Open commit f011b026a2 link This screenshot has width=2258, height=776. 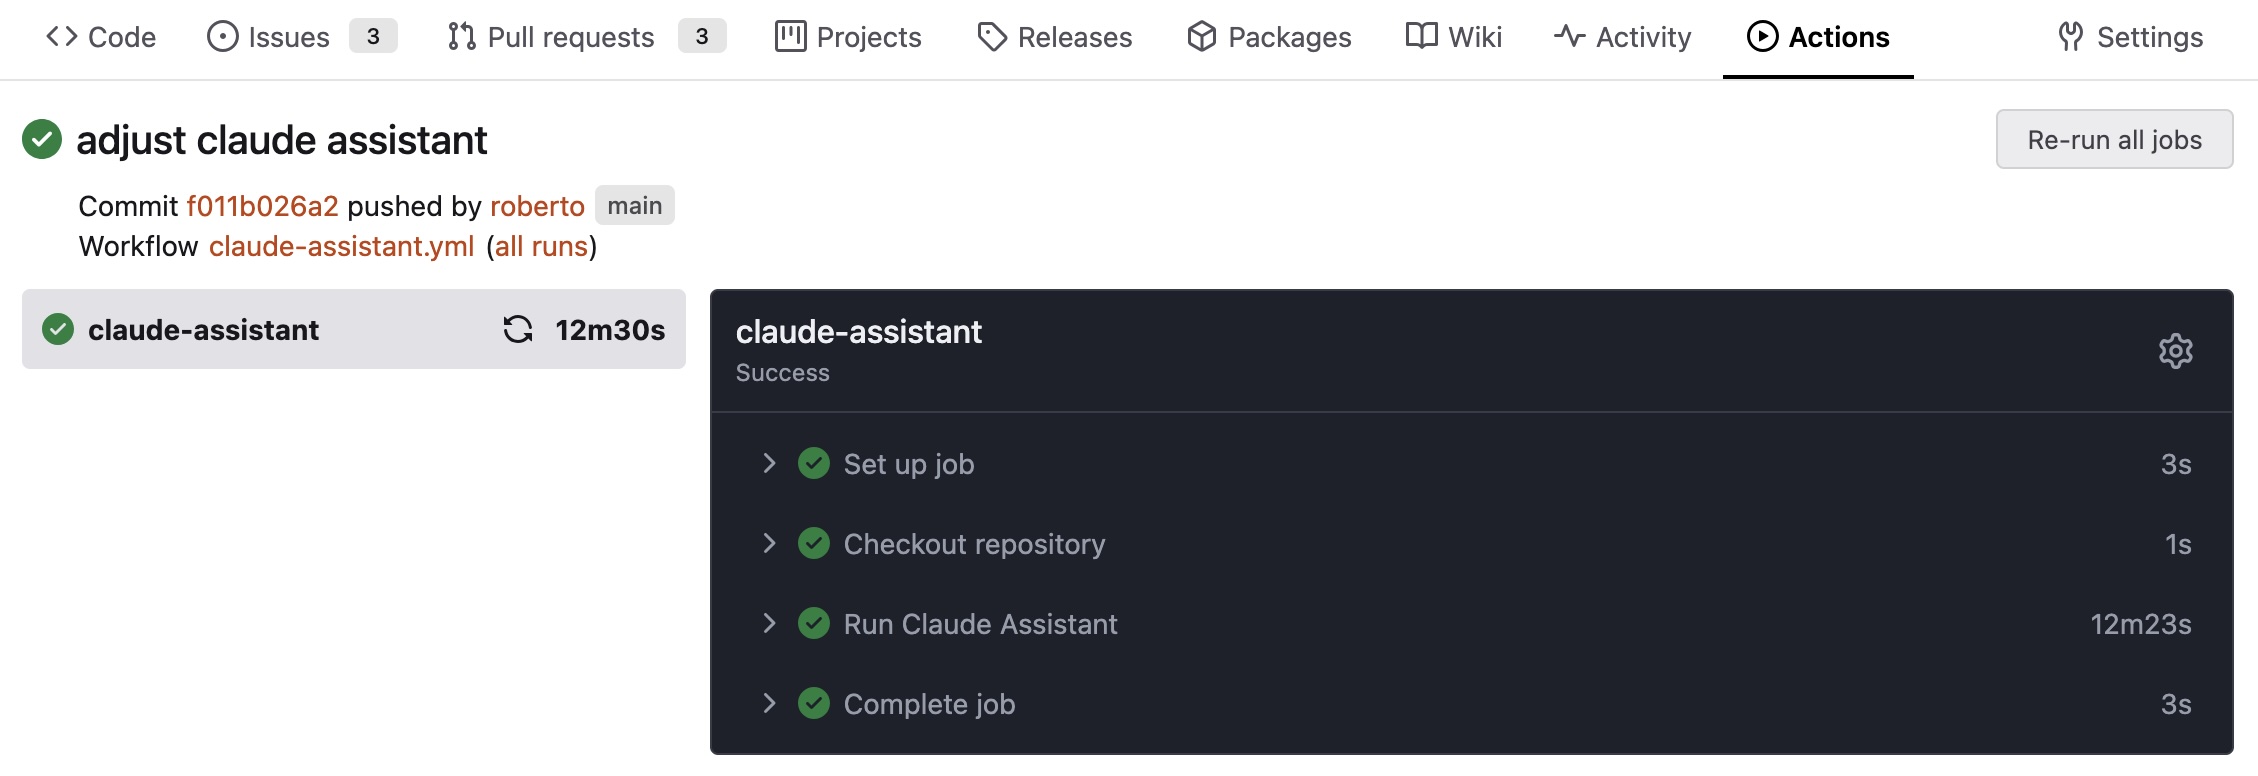tap(263, 206)
